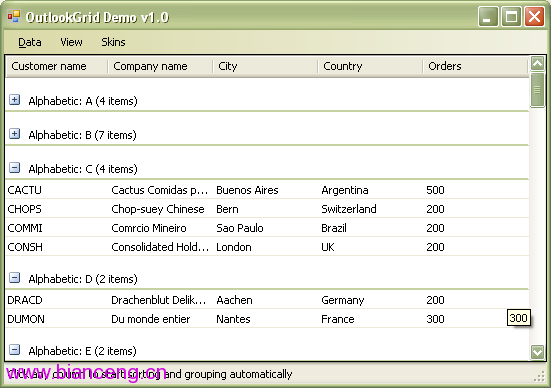Click the 300 orders cell for DUMON
The width and height of the screenshot is (551, 388).
tap(477, 319)
